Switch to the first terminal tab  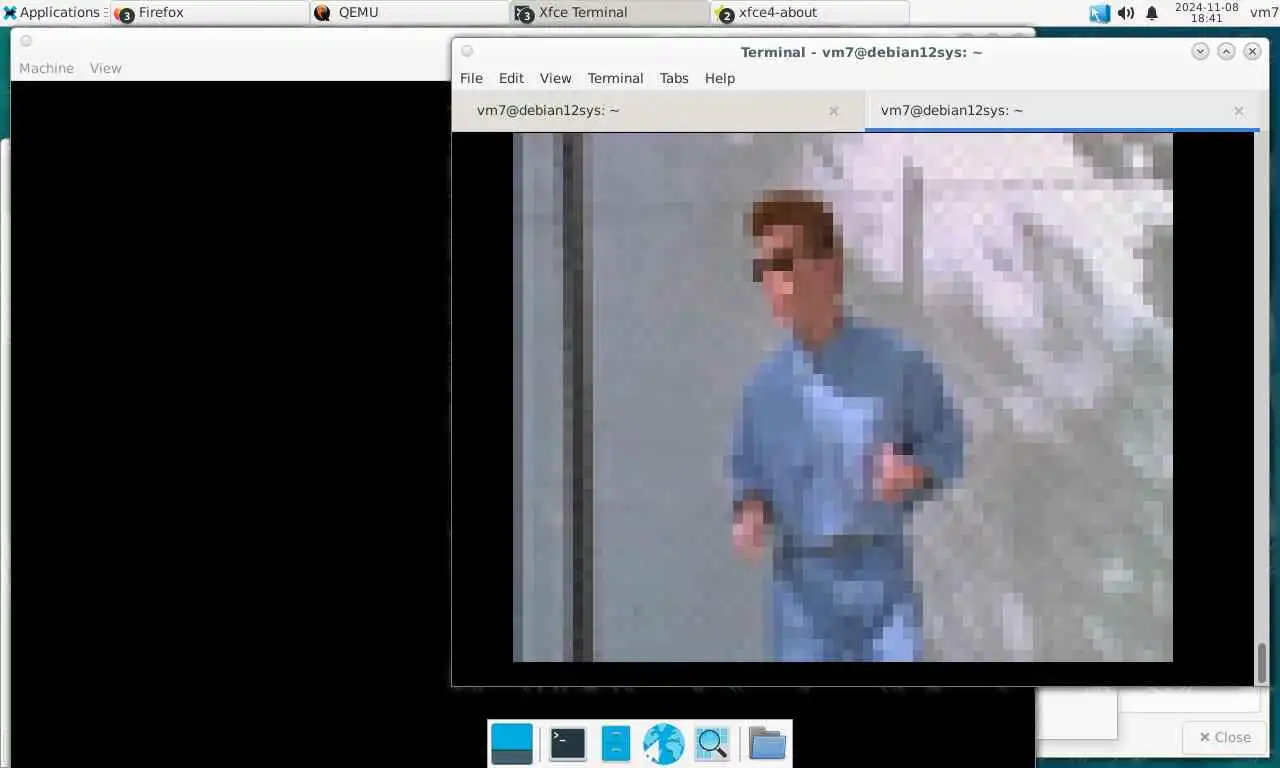[658, 111]
